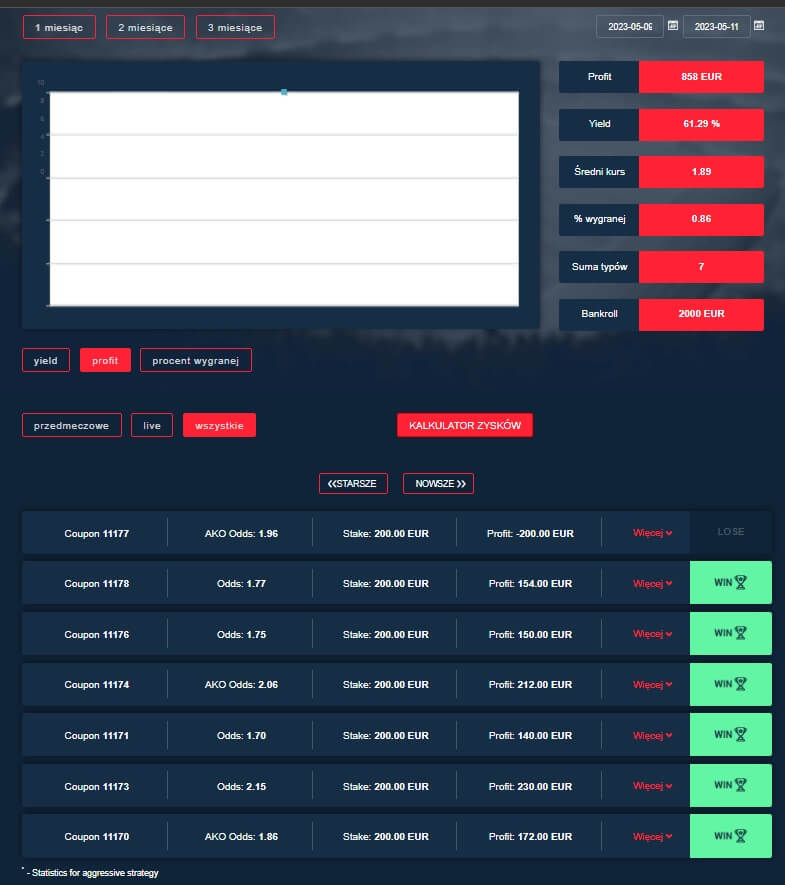This screenshot has width=785, height=885.
Task: Click WIN trophy icon for Coupon 11178
Action: click(741, 582)
